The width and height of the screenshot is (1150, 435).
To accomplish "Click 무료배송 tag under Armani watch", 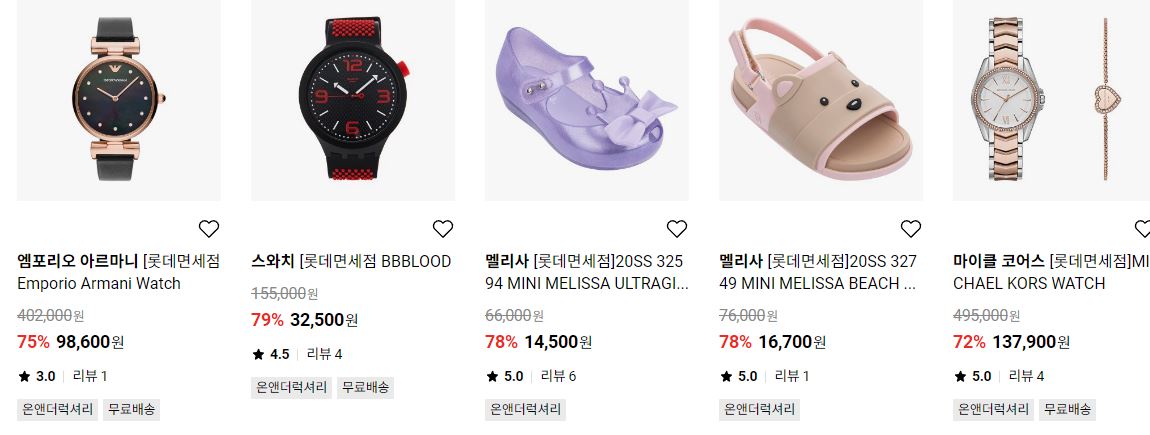I will coord(132,409).
